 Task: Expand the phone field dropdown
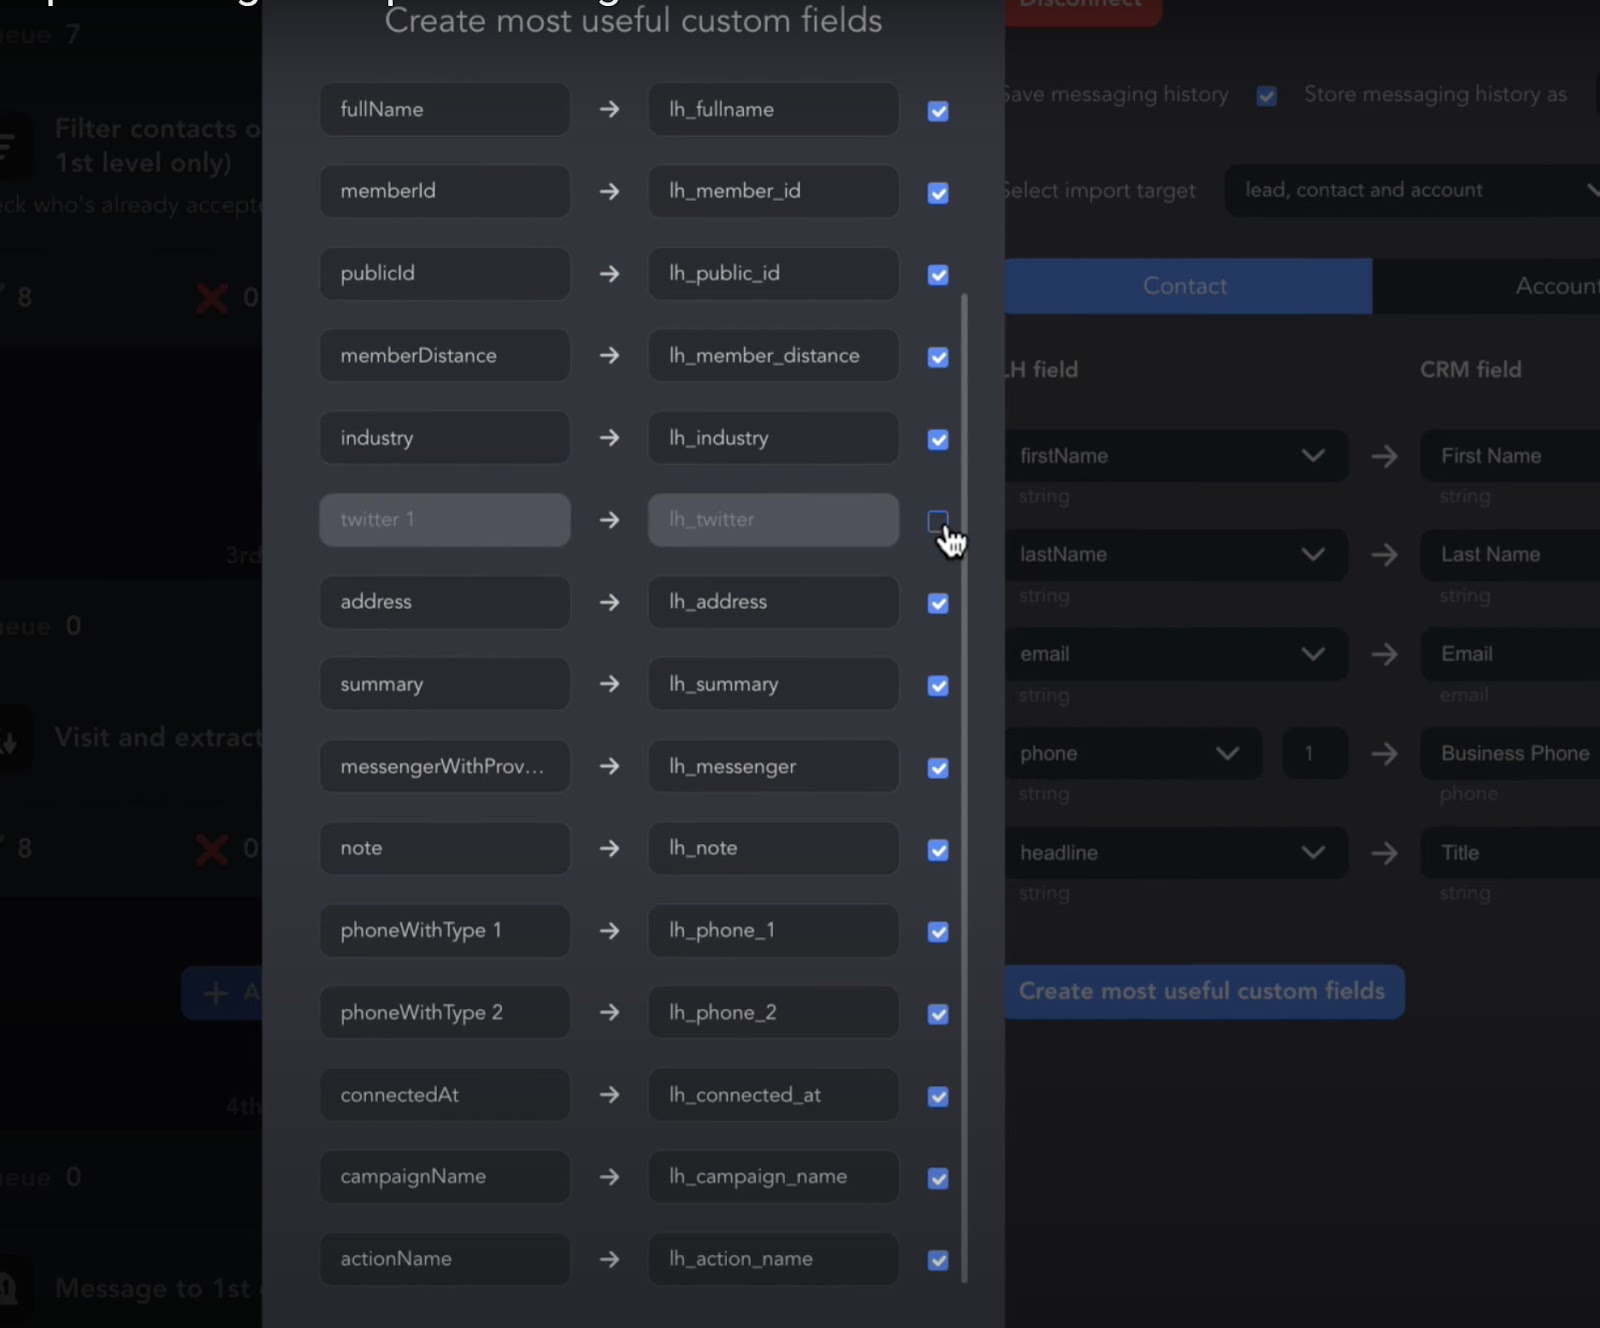pos(1226,754)
